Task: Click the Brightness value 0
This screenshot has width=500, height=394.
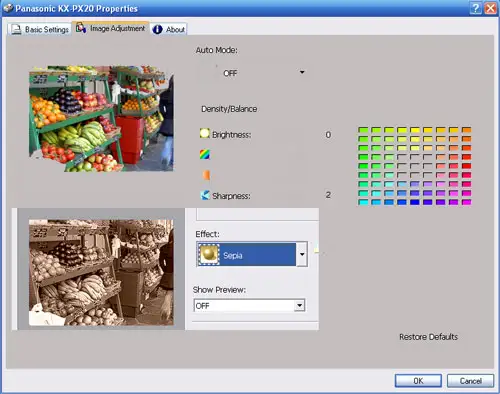Action: pos(328,135)
